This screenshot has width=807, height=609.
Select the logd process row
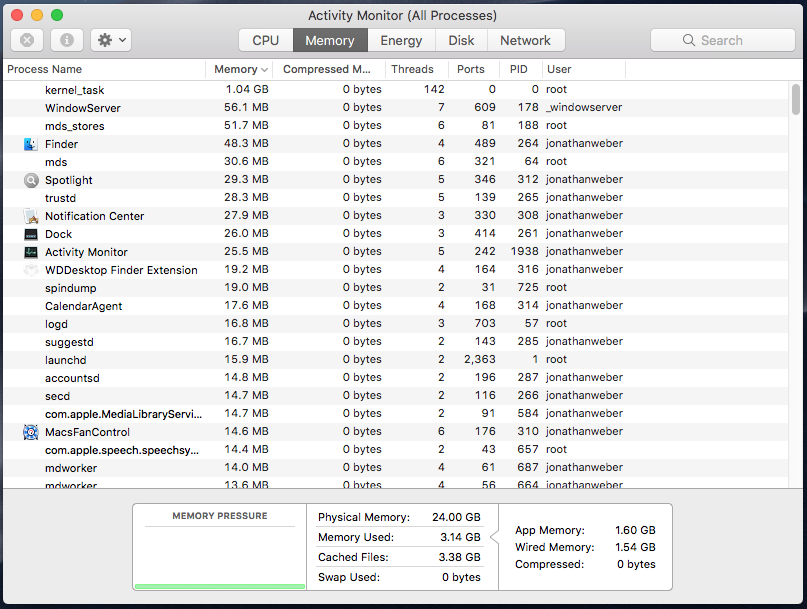tap(395, 324)
